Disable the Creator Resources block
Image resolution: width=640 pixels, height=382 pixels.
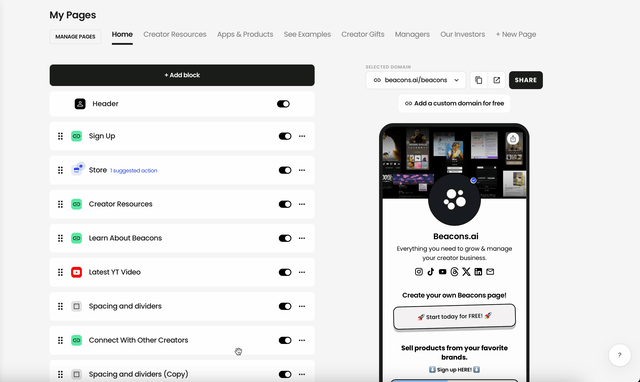[x=285, y=204]
